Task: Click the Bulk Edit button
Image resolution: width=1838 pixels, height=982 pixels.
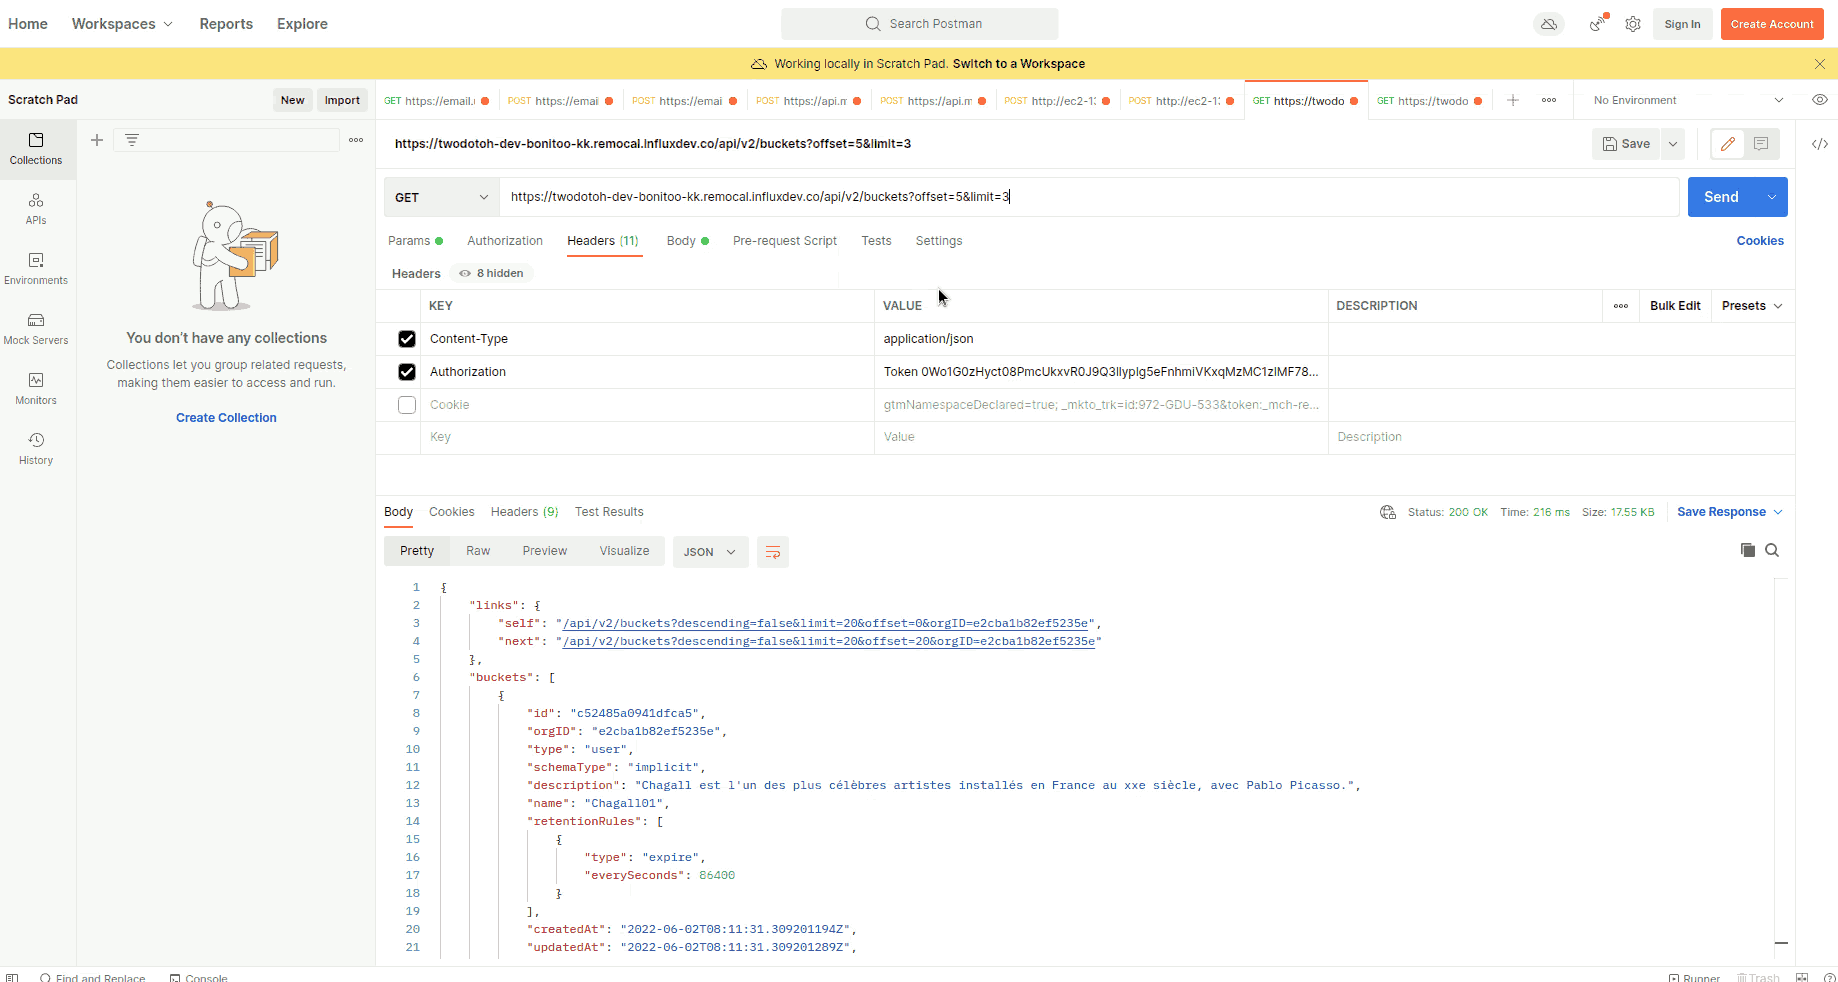Action: 1675,306
